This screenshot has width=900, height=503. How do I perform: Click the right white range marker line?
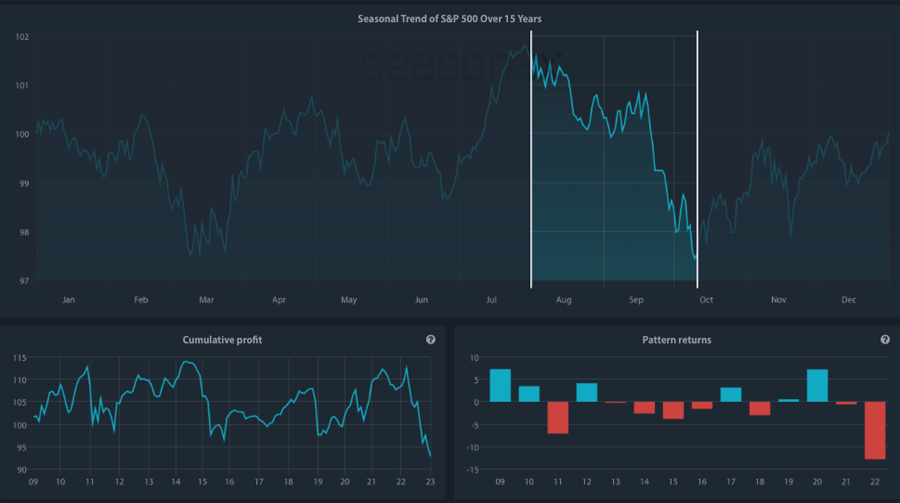point(697,160)
